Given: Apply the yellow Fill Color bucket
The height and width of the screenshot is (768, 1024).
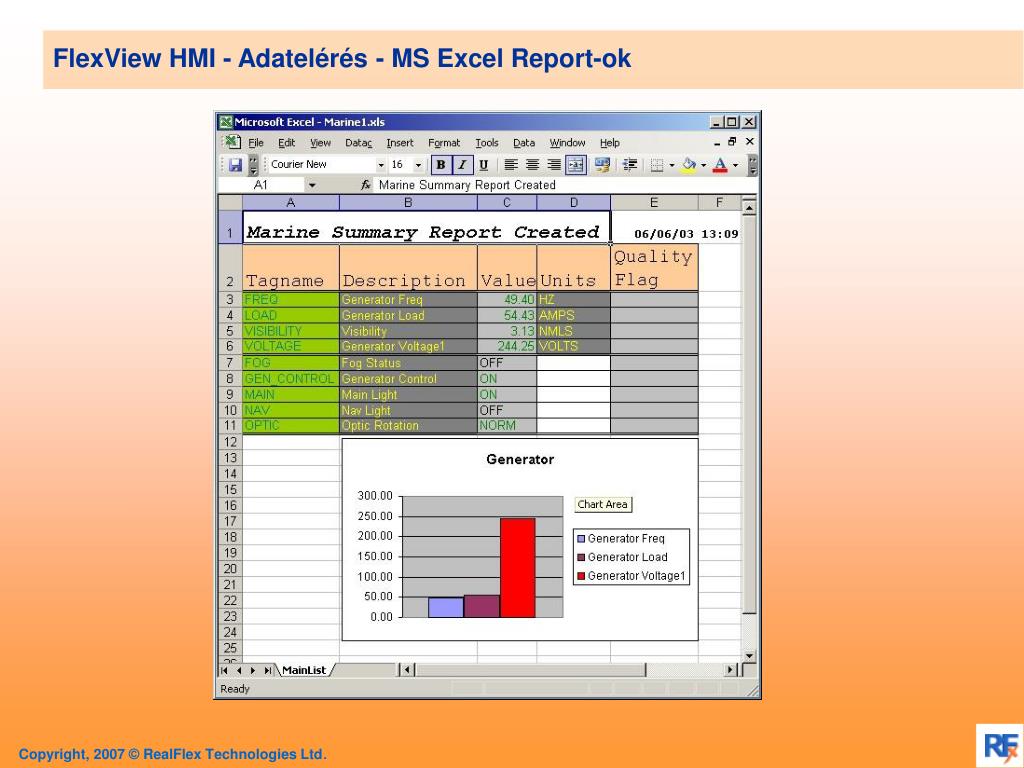Looking at the screenshot, I should 688,165.
